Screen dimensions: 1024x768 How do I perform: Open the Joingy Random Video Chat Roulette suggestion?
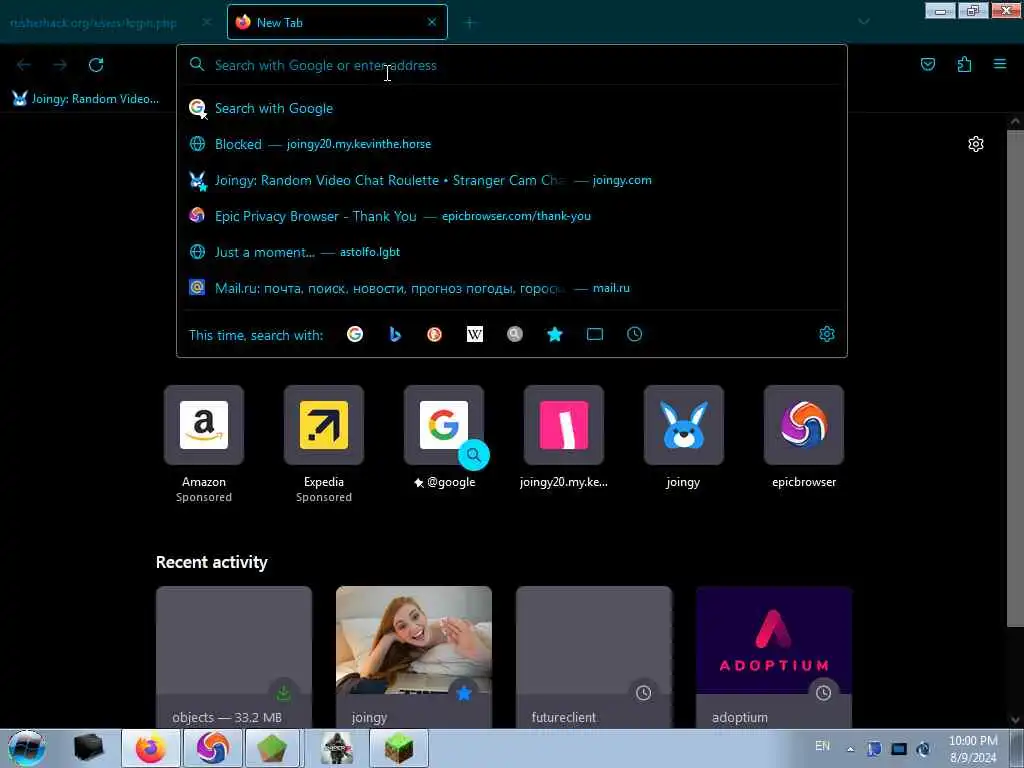point(512,180)
